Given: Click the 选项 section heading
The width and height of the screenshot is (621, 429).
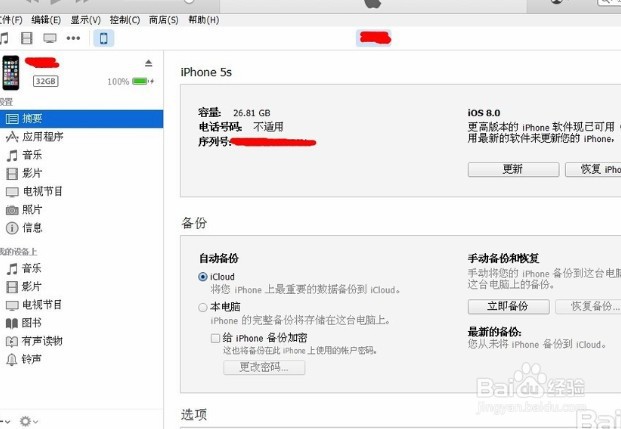Looking at the screenshot, I should point(194,415).
